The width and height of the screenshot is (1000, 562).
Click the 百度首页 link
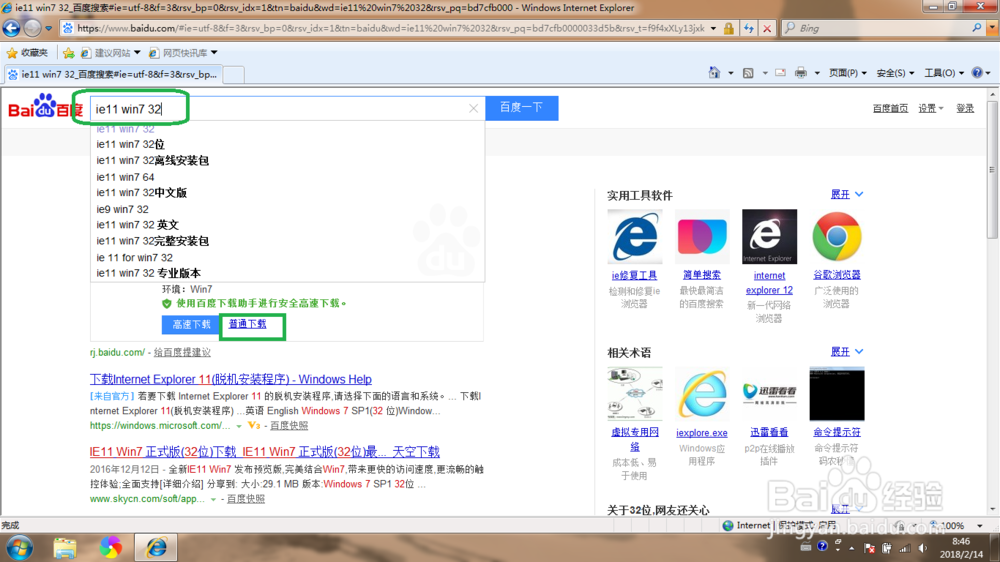890,108
